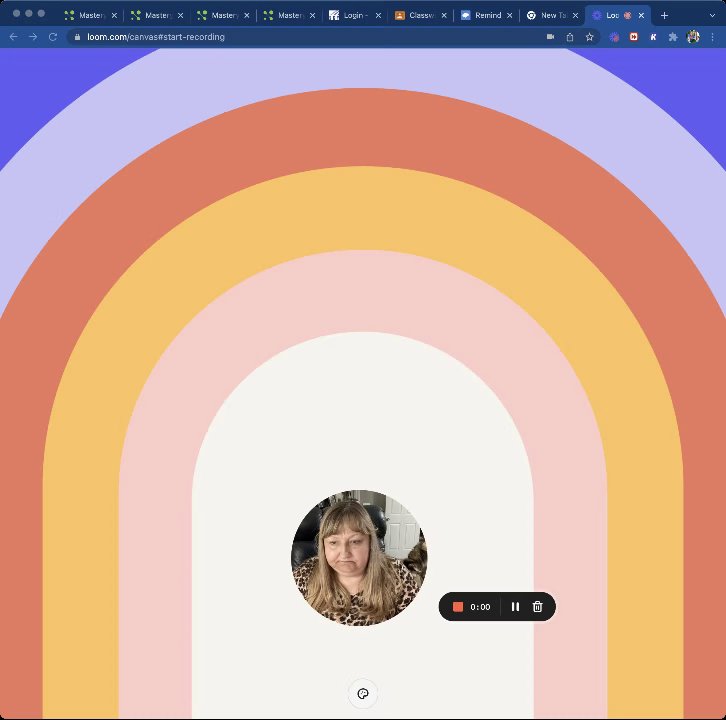The width and height of the screenshot is (726, 720).
Task: Stop the Loom recording with the red square
Action: coord(457,607)
